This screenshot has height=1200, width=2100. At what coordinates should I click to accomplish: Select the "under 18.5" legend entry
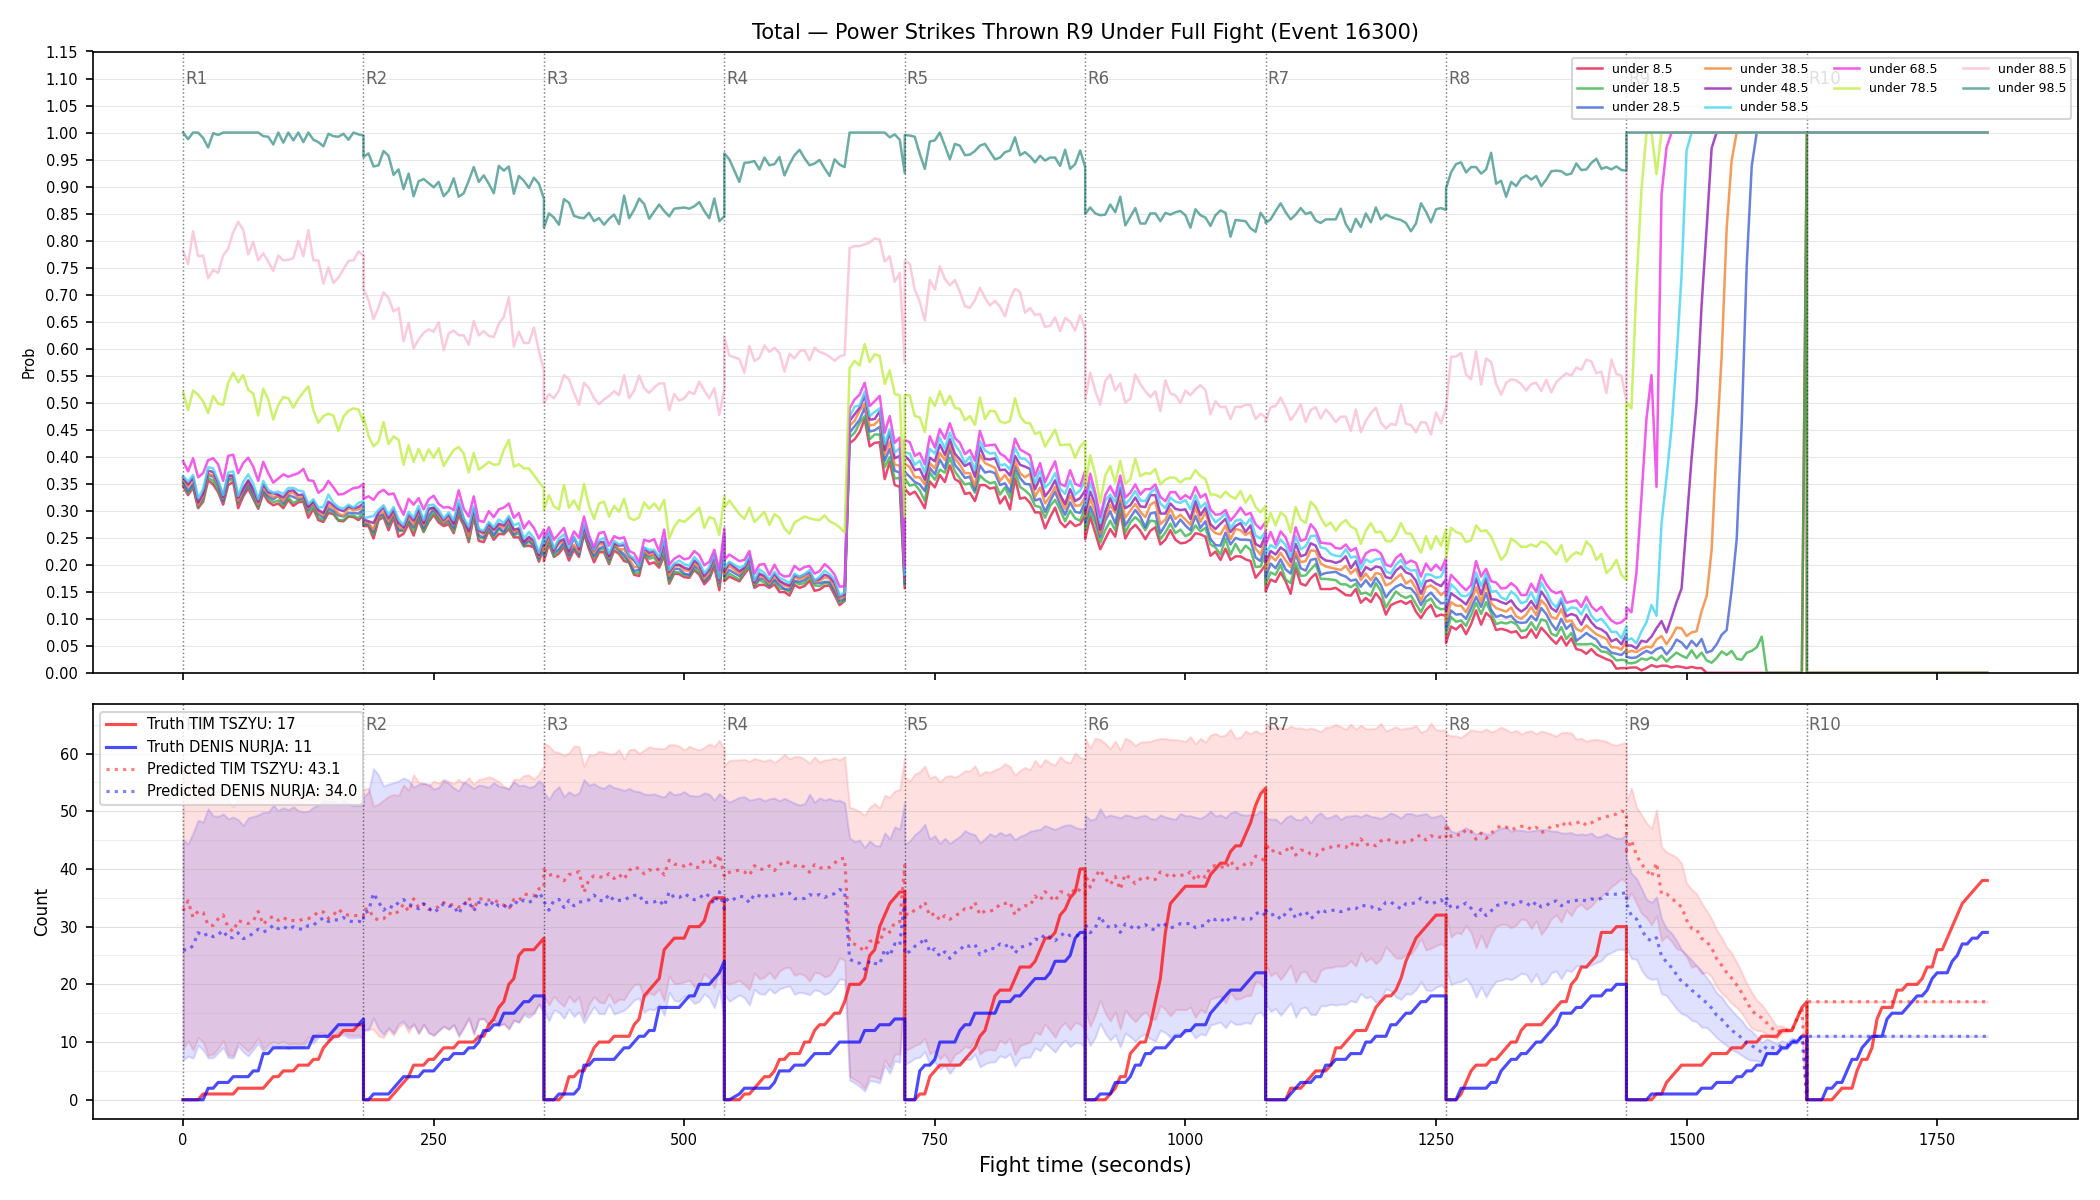tap(1628, 88)
